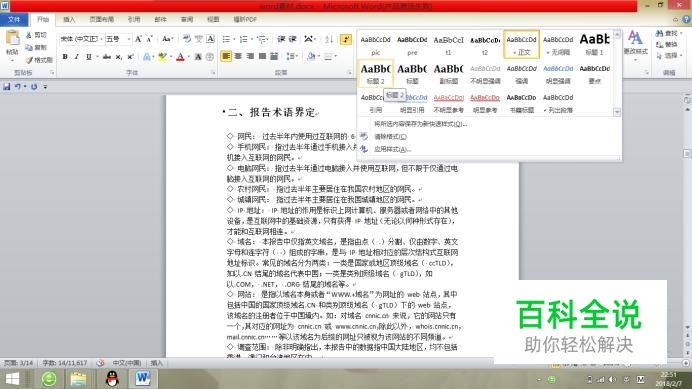
Task: Decrease font size with Shrink Font icon
Action: (150, 39)
